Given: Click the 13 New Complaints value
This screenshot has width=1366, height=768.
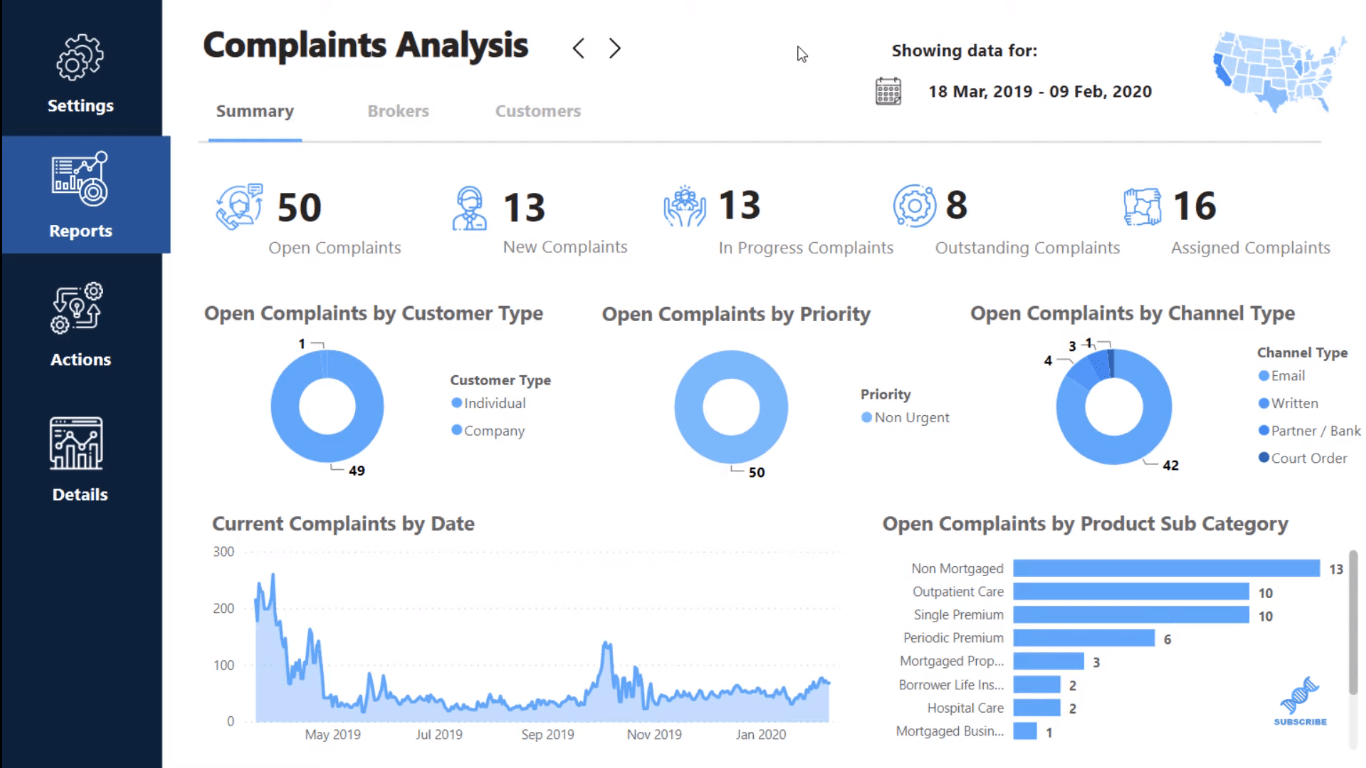Looking at the screenshot, I should (x=524, y=208).
